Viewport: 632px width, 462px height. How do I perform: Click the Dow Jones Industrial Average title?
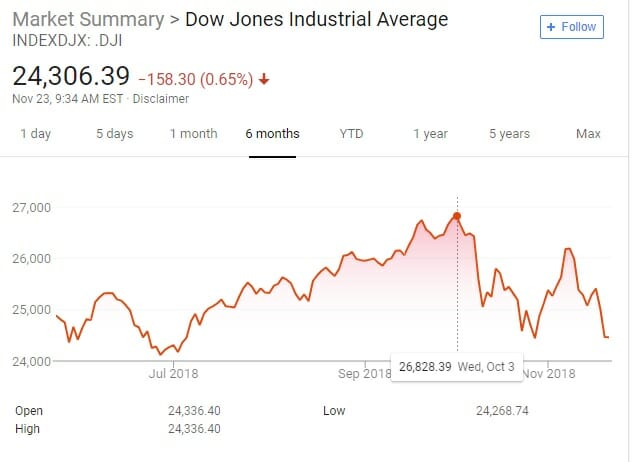coord(317,20)
